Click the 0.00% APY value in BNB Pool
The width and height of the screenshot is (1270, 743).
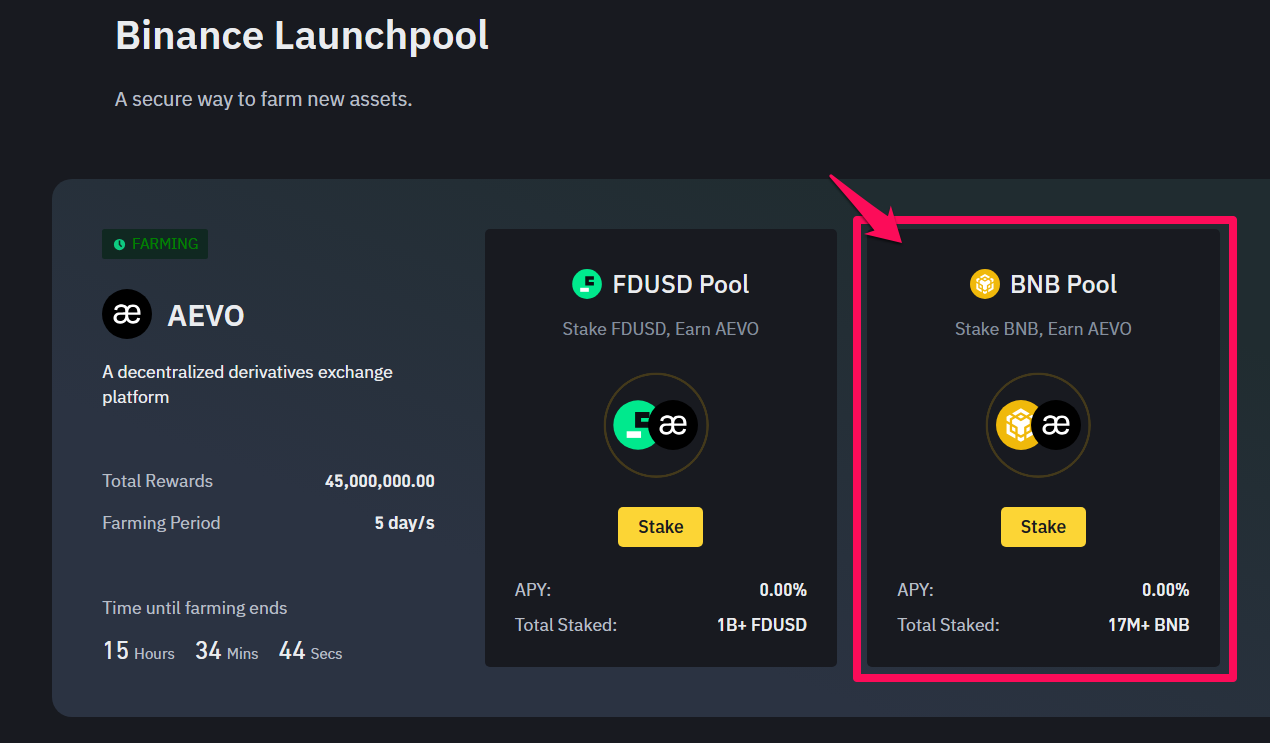coord(1166,590)
